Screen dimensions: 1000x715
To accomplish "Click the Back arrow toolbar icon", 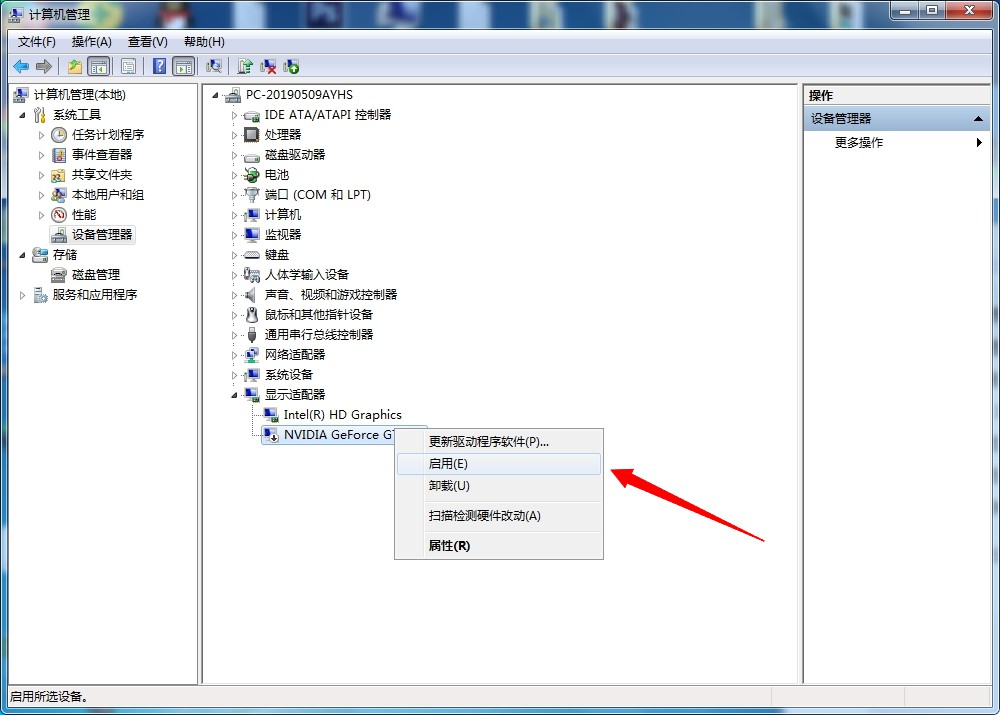I will 22,66.
